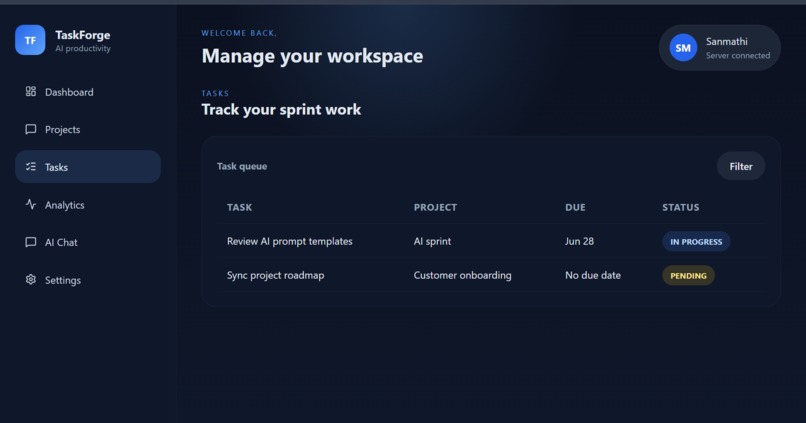The image size is (806, 423).
Task: Click the Track your sprint work heading
Action: (x=281, y=109)
